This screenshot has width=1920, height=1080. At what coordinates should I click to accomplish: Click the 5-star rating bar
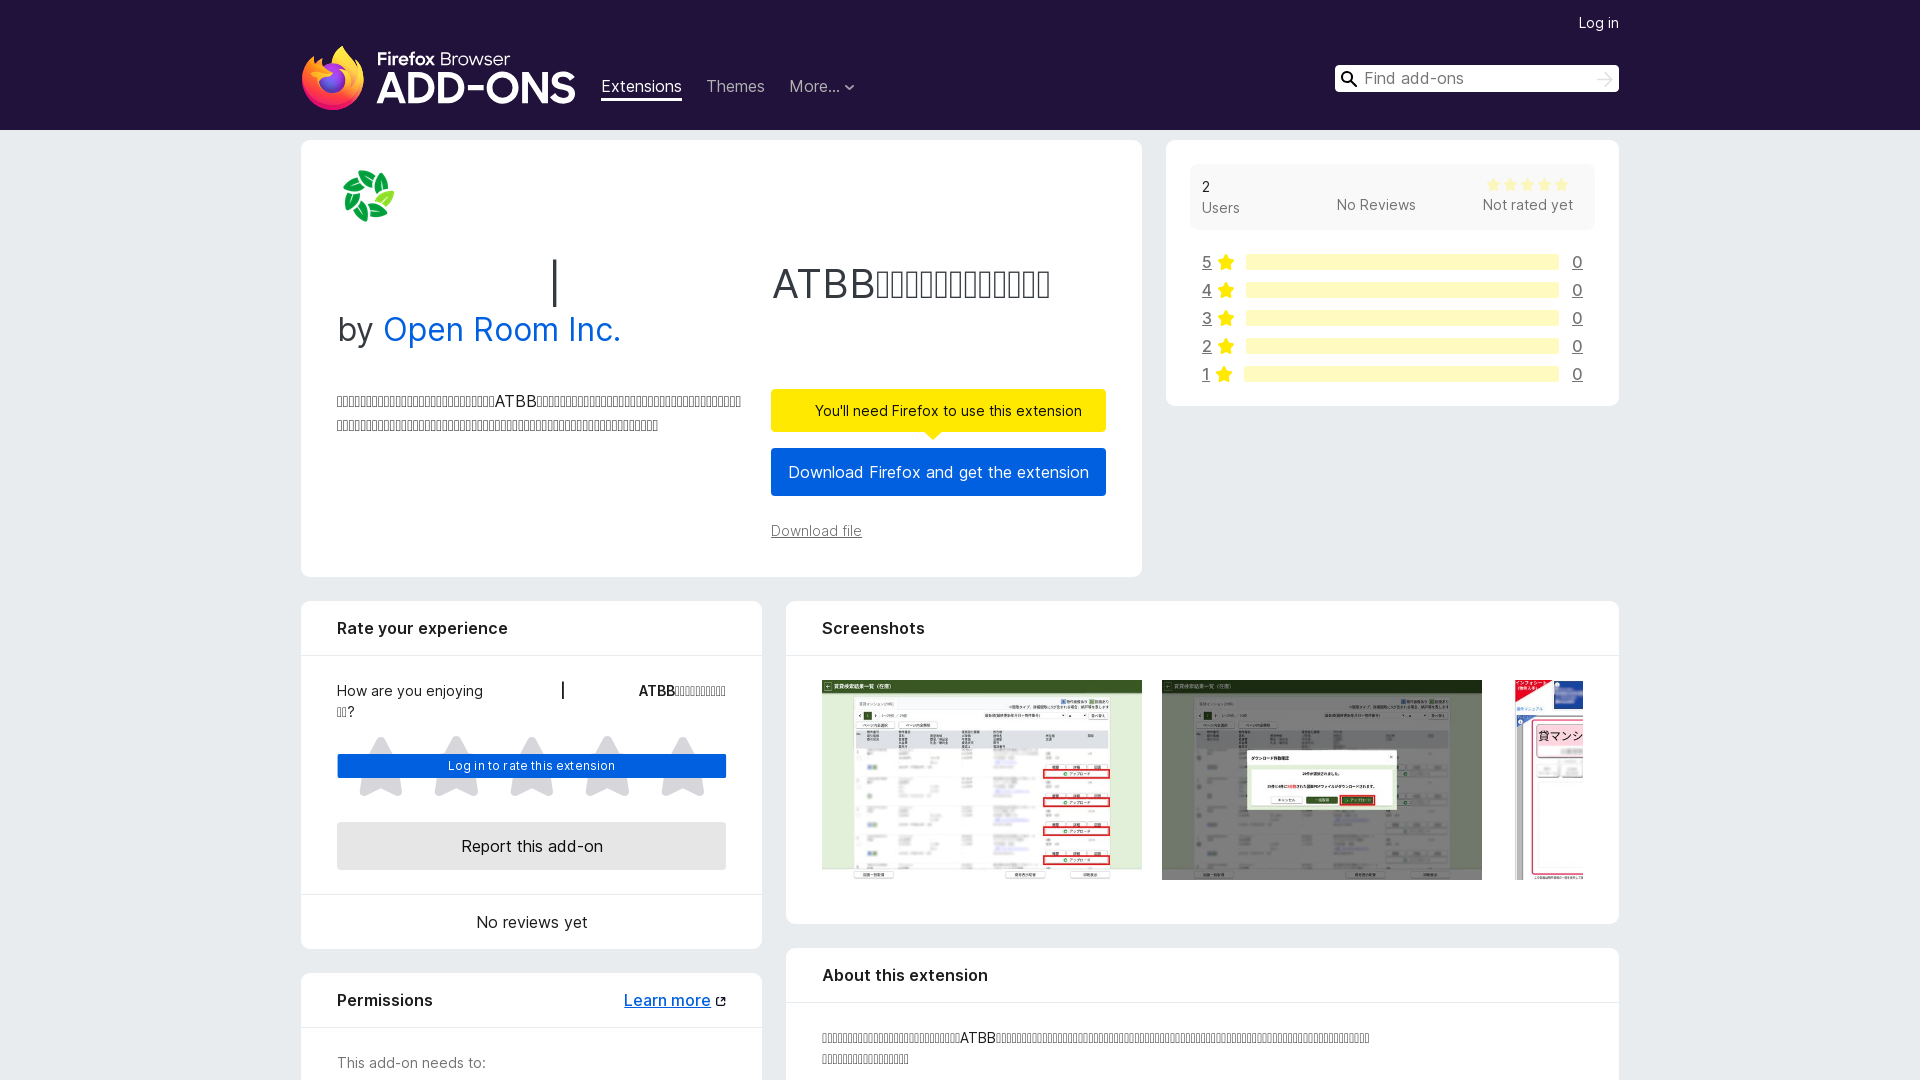click(1402, 262)
